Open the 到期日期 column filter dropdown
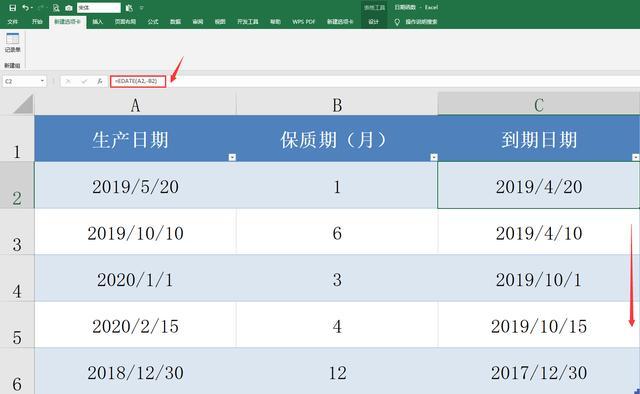Viewport: 640px width, 394px height. 636,157
